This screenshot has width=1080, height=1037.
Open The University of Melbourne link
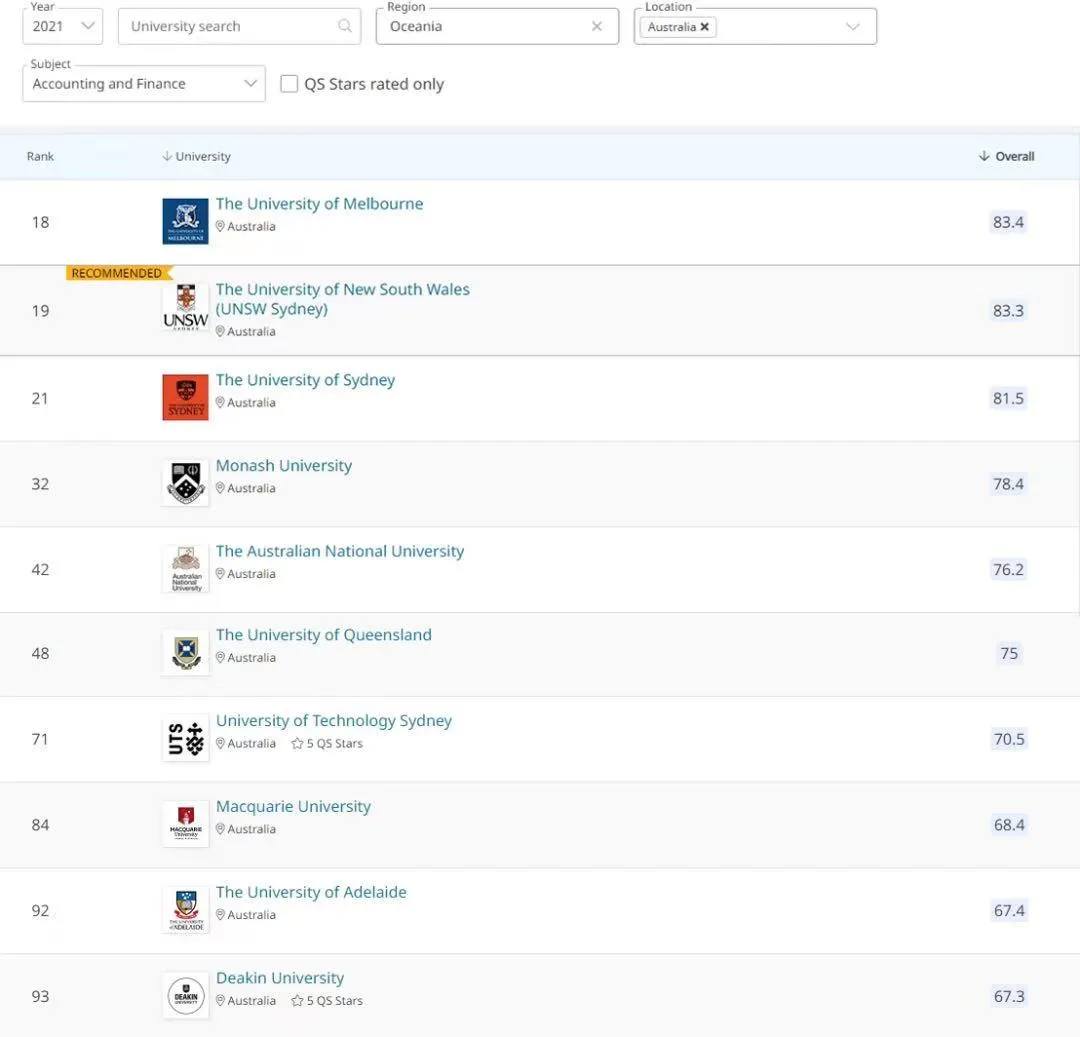coord(319,204)
